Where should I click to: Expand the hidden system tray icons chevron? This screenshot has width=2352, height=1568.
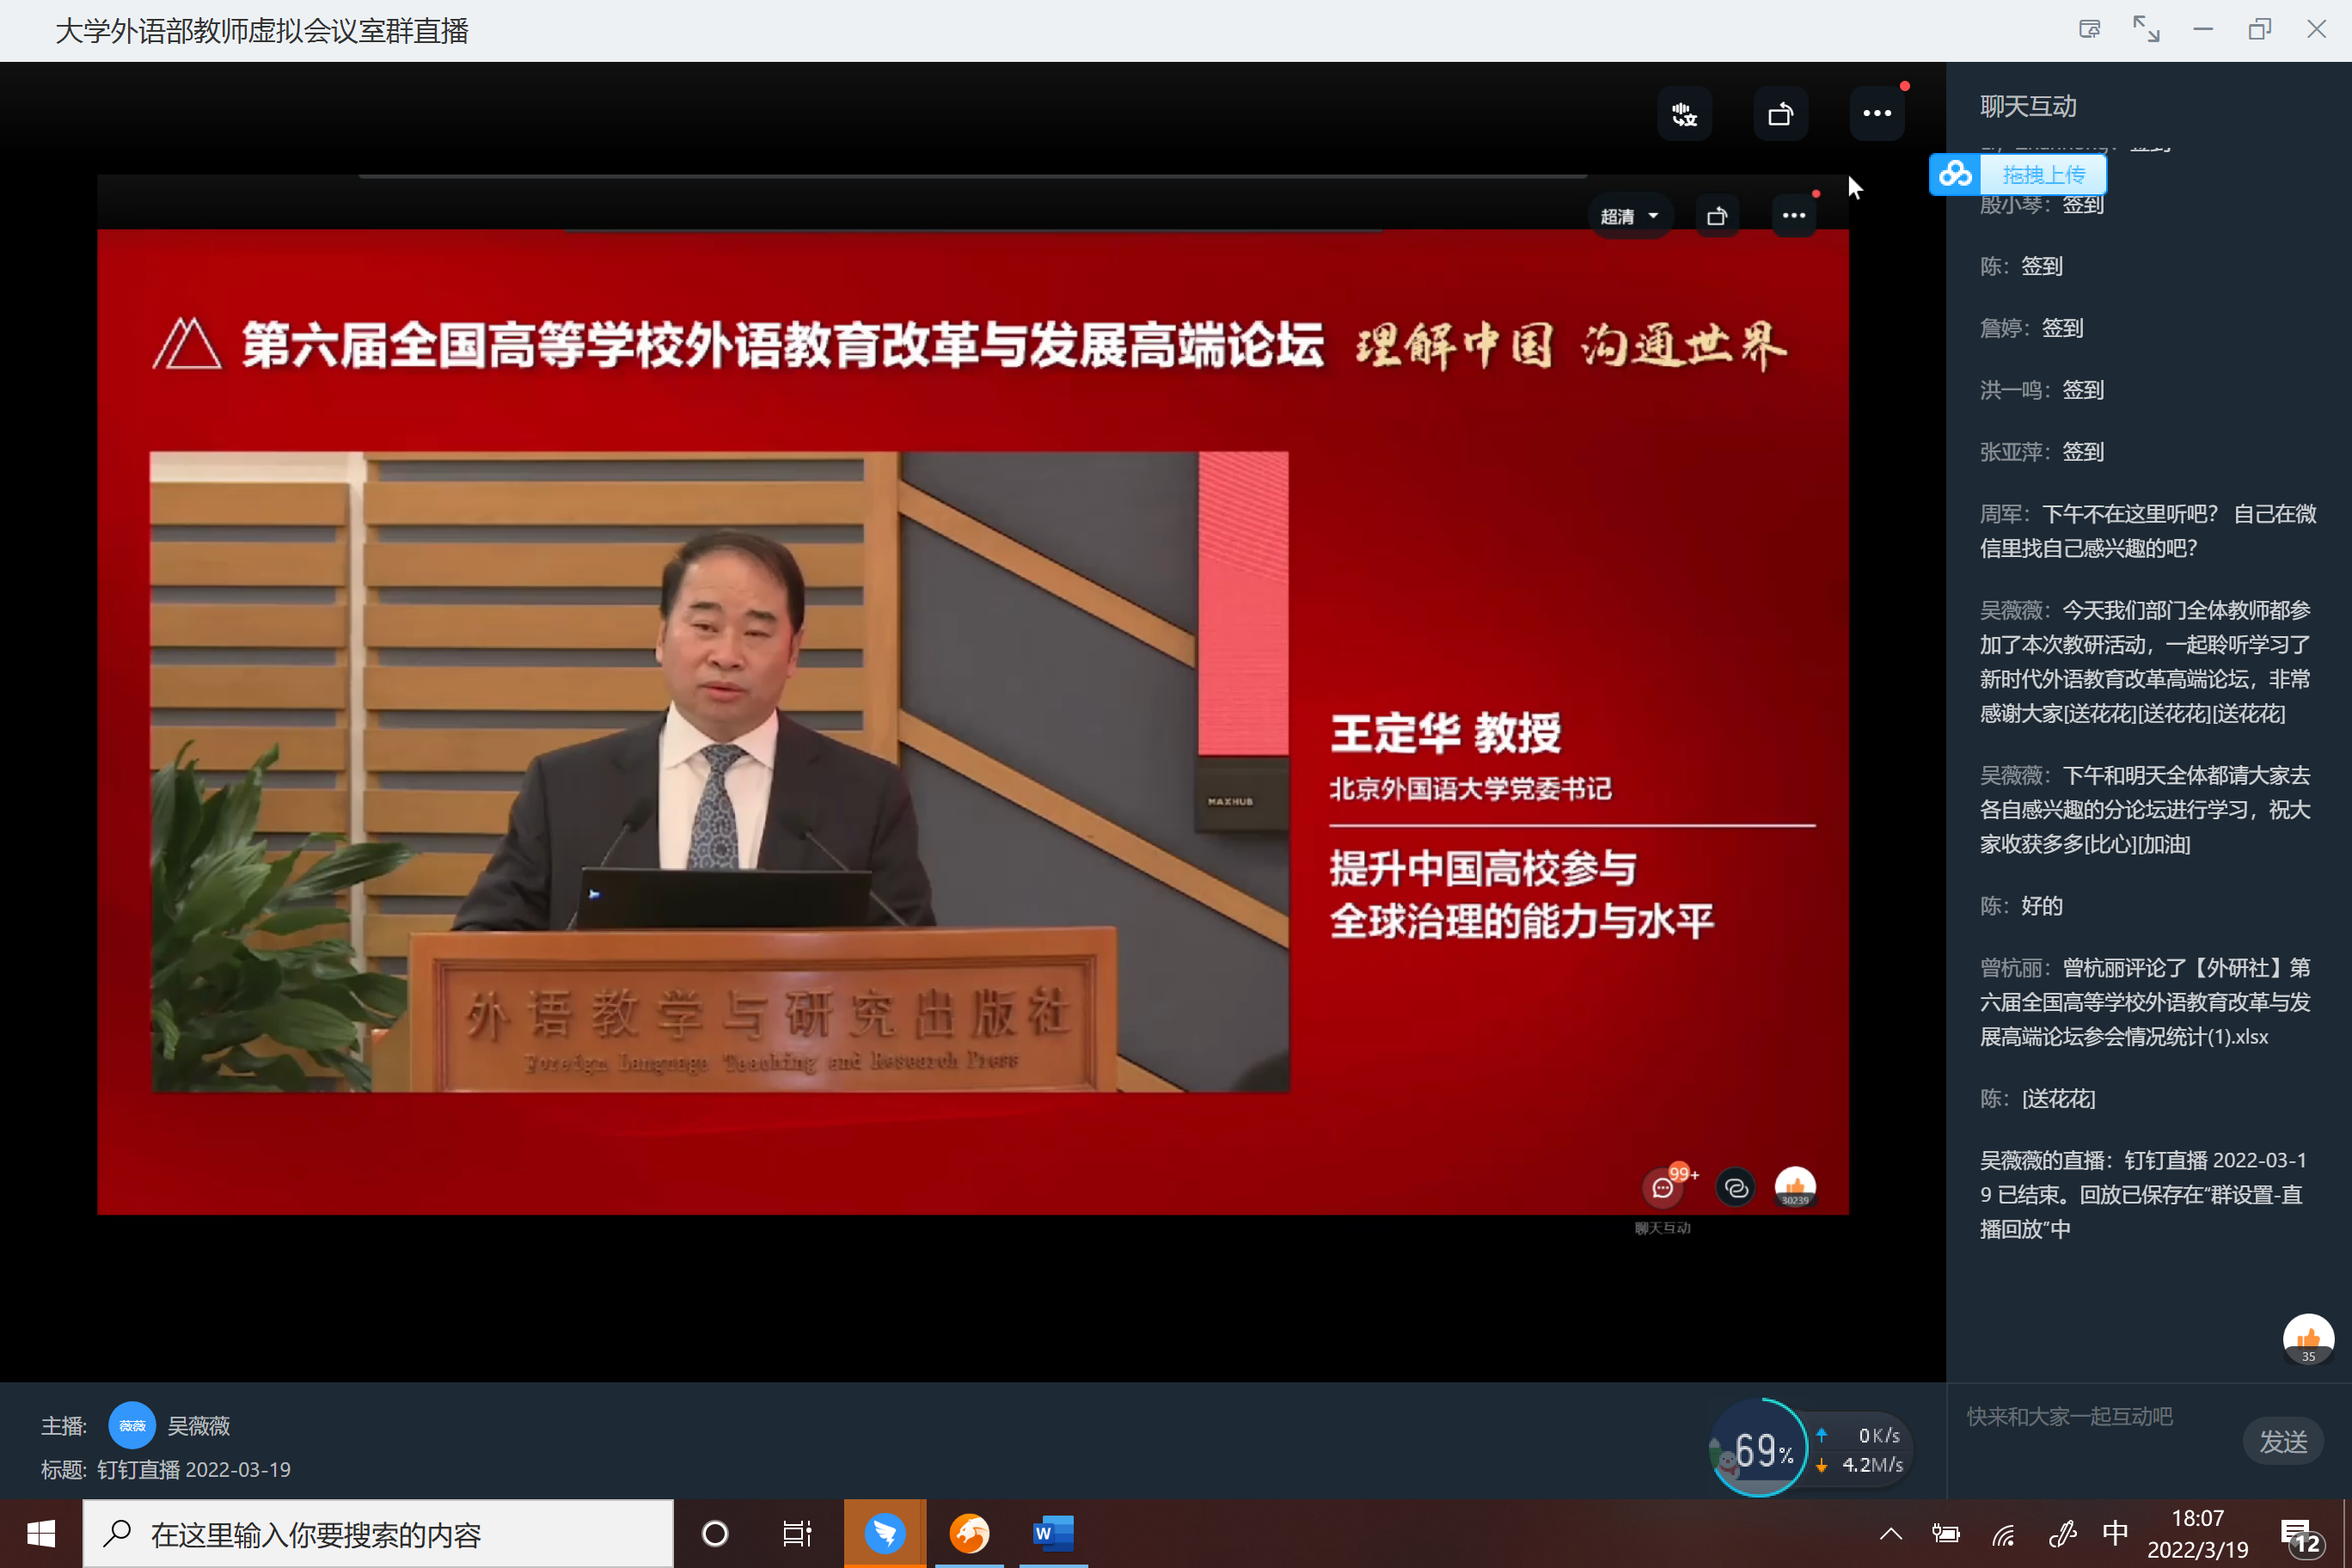(x=1890, y=1534)
